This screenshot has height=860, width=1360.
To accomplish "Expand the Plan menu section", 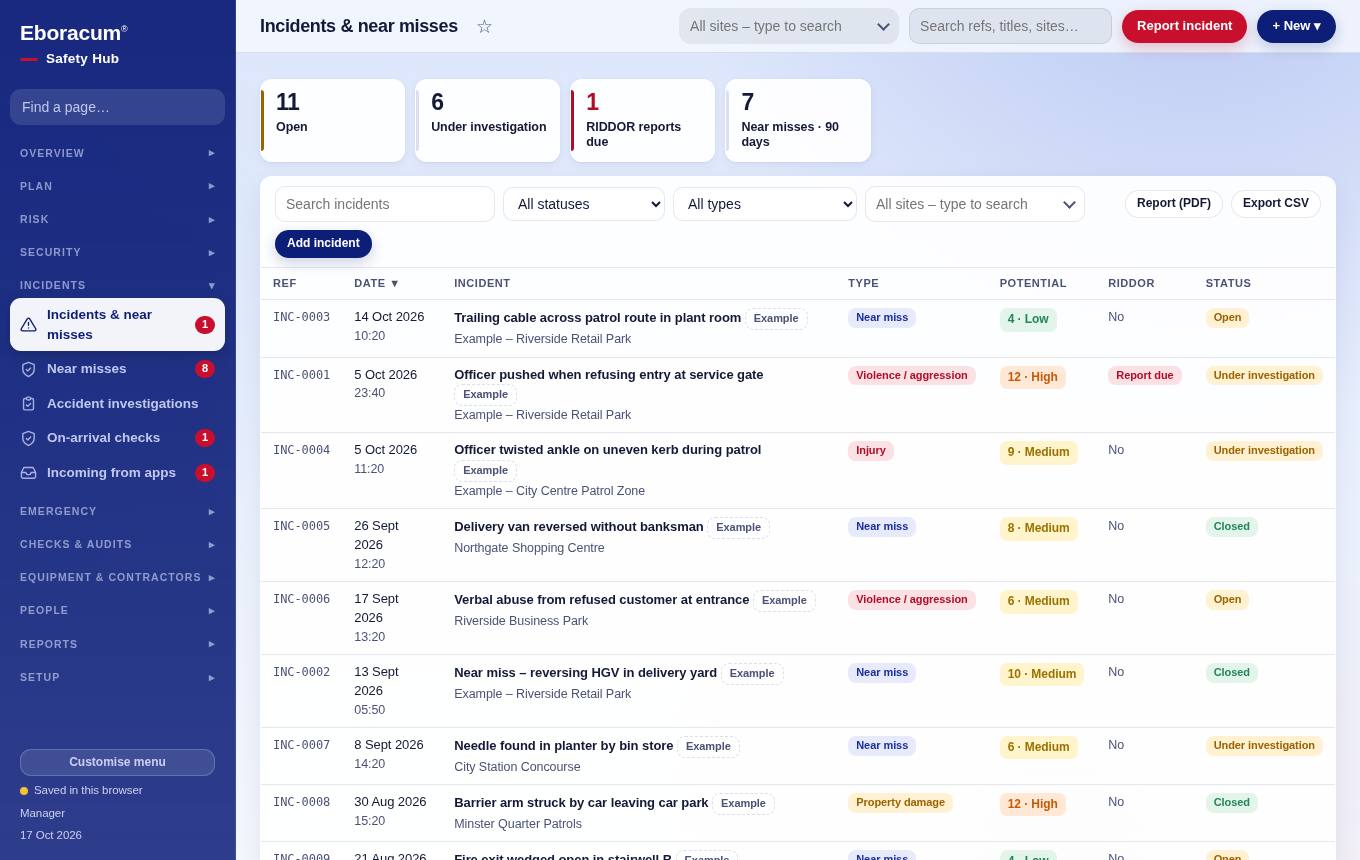I will [117, 186].
